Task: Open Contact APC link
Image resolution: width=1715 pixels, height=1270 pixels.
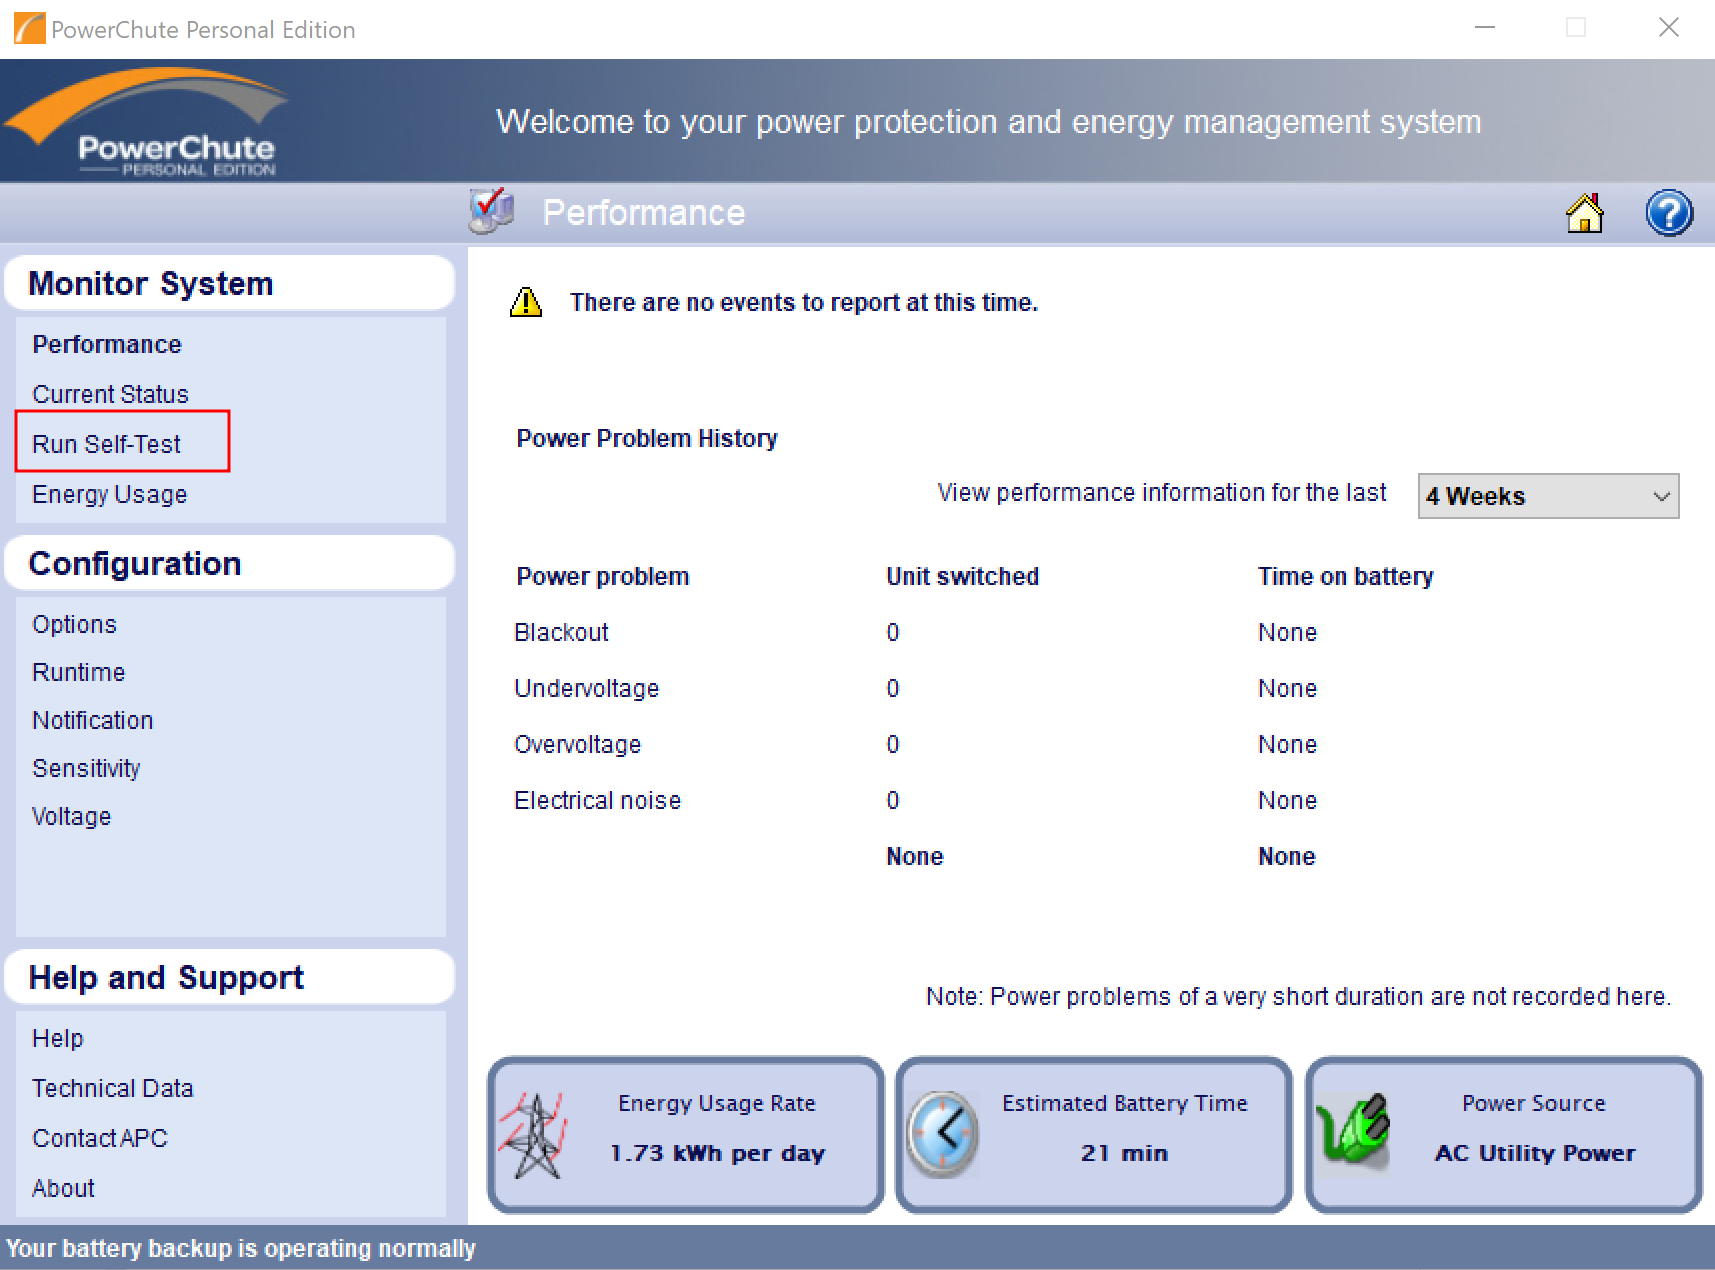Action: pyautogui.click(x=99, y=1138)
